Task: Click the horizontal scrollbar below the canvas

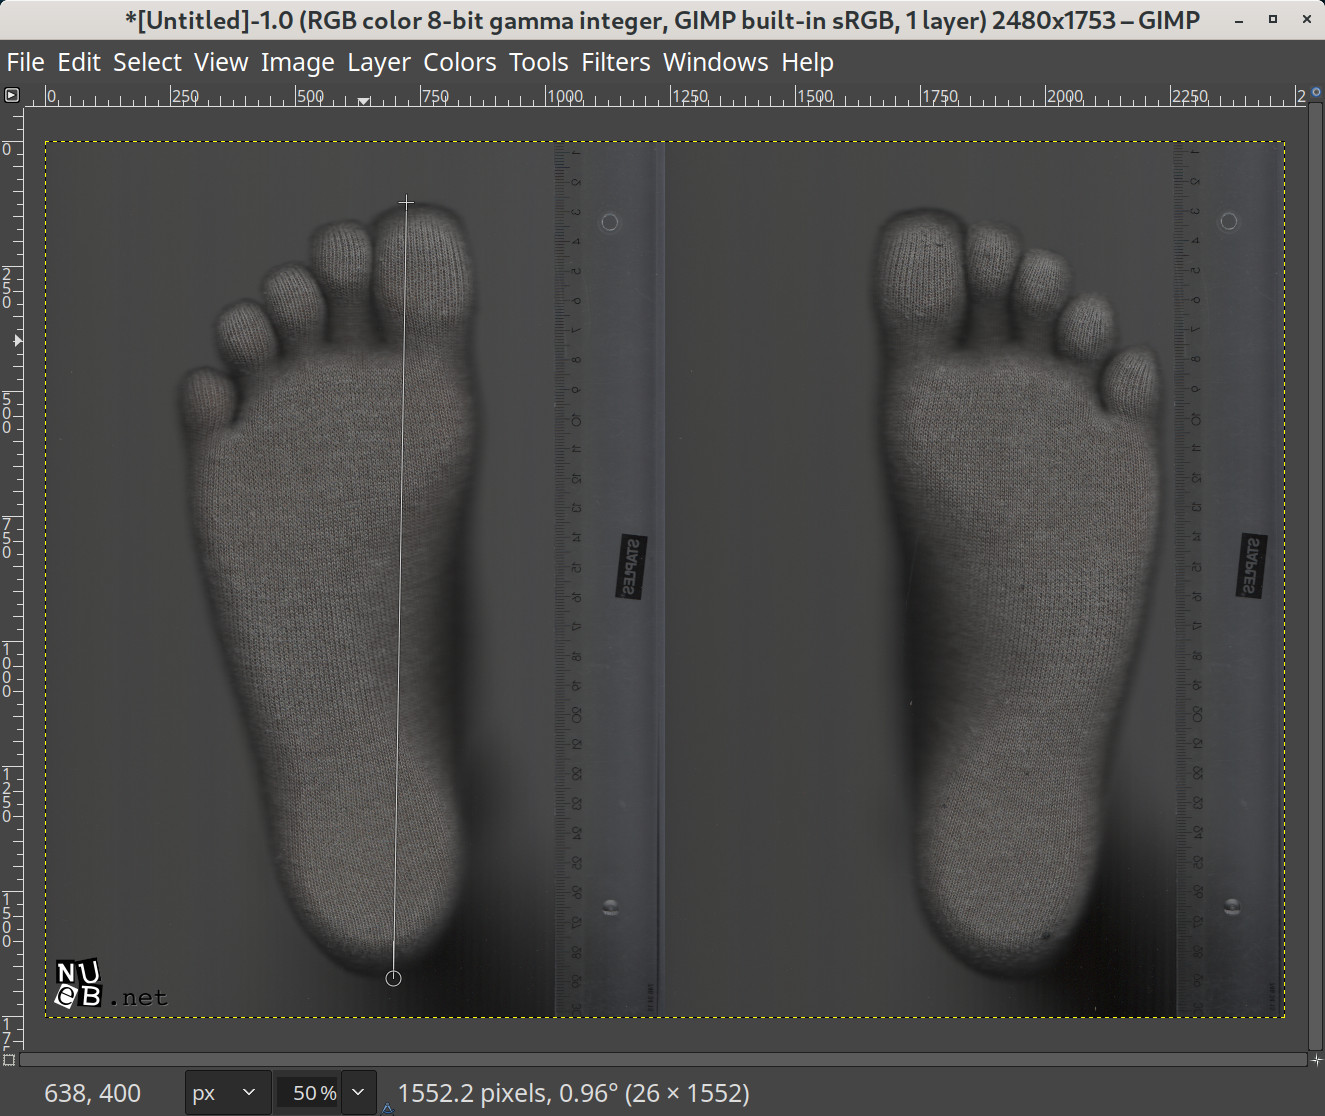Action: coord(662,1059)
